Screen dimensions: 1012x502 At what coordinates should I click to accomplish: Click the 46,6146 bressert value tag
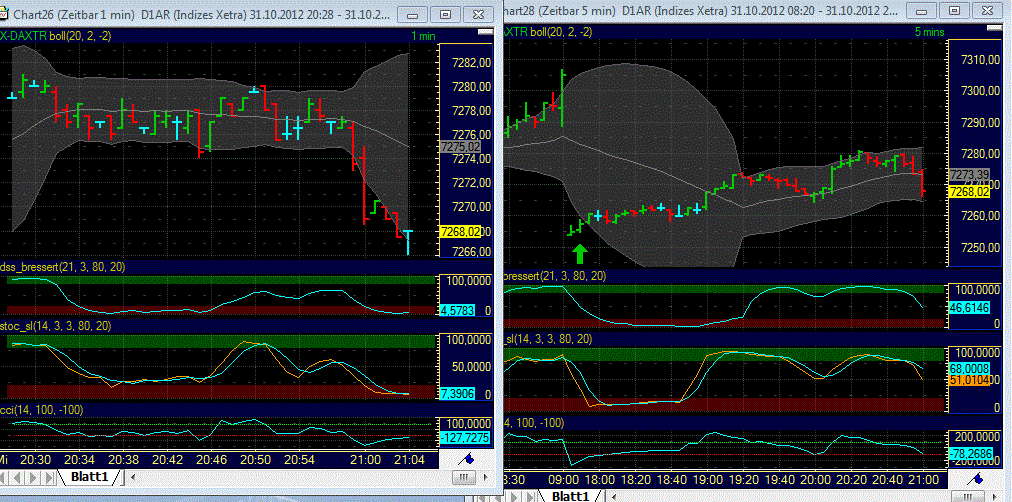(969, 308)
